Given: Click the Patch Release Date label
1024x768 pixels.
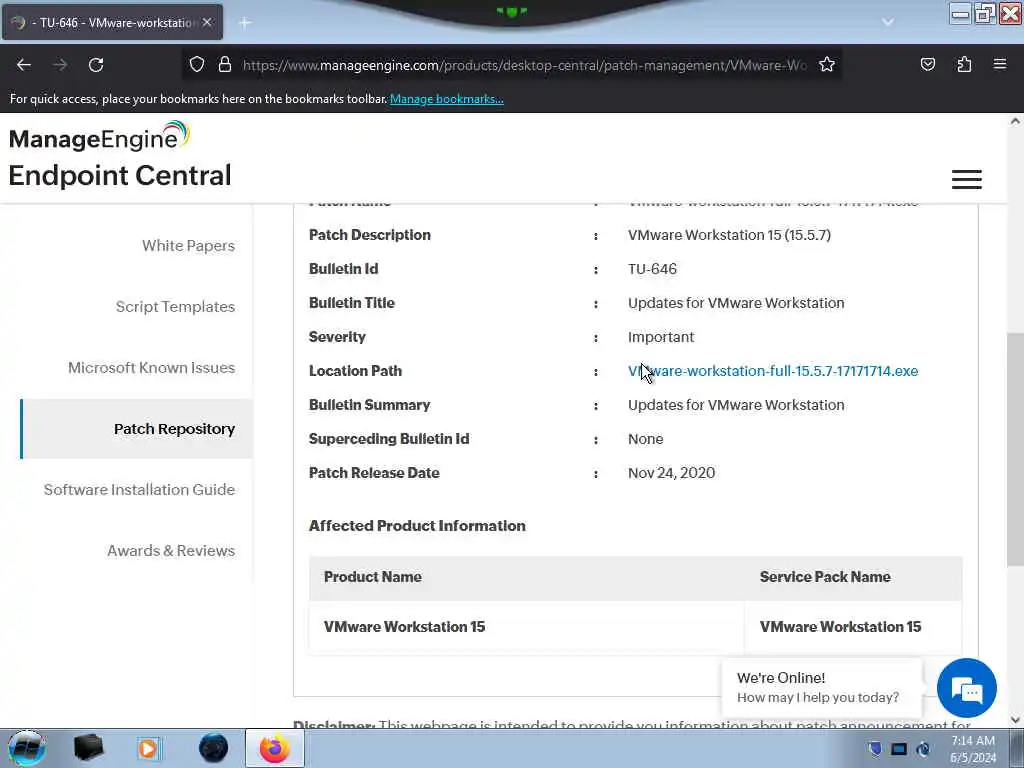Looking at the screenshot, I should tap(374, 473).
